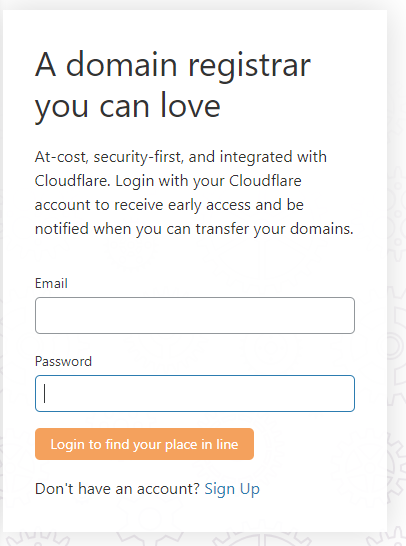406x546 pixels.
Task: Open the Sign Up link
Action: (x=232, y=489)
